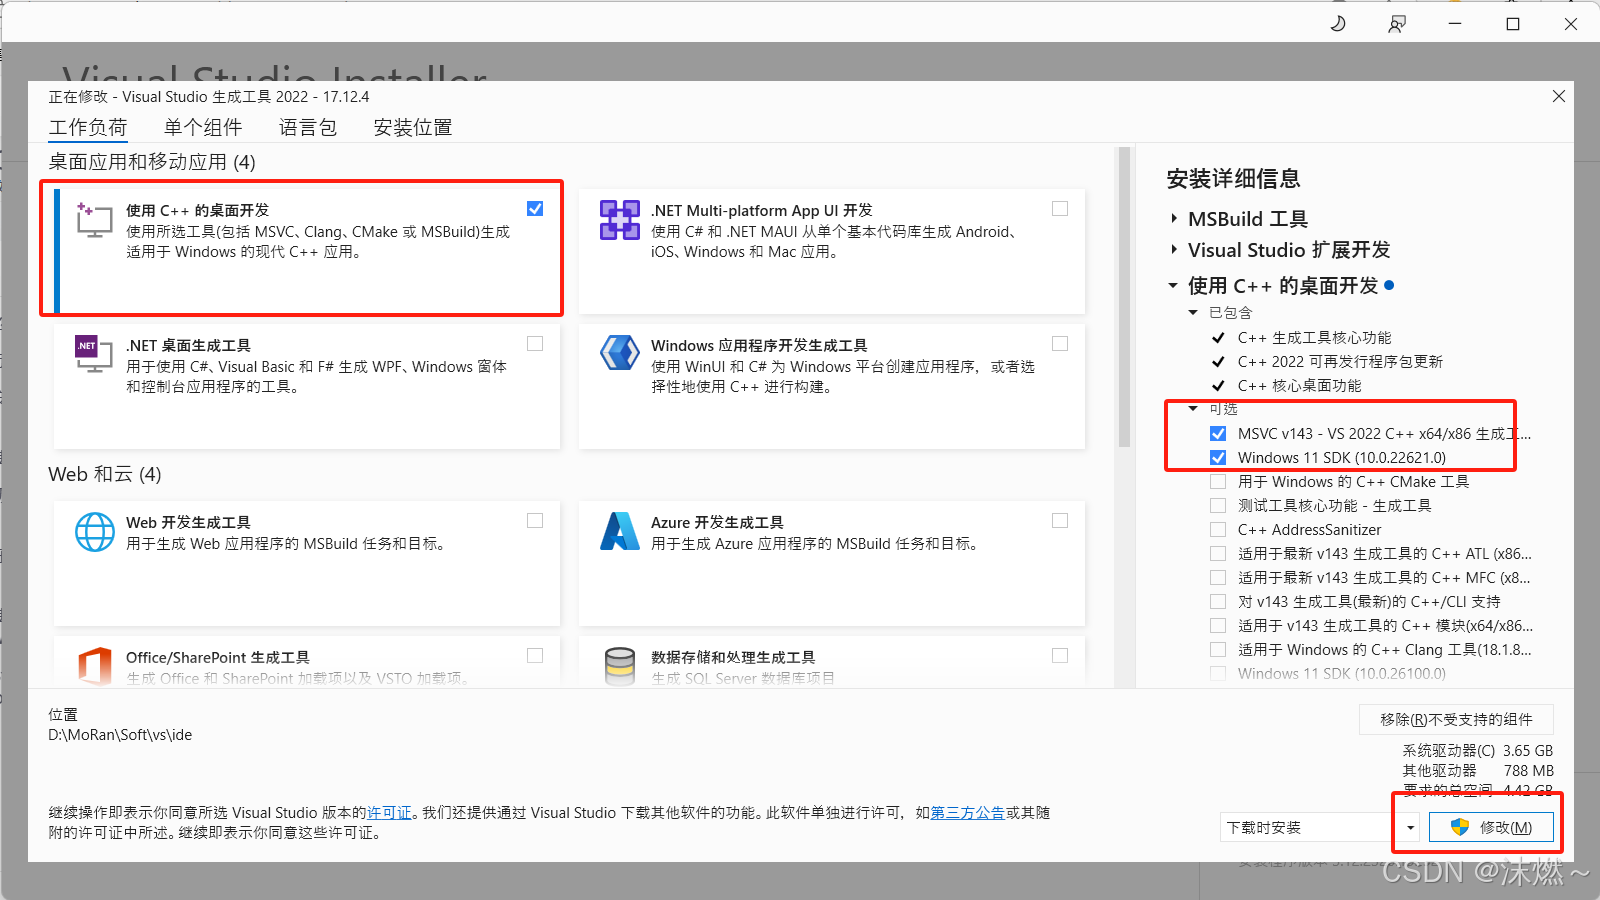Screen dimensions: 1600x900
Task: Check the C++ MFC for v143 option
Action: [1218, 577]
